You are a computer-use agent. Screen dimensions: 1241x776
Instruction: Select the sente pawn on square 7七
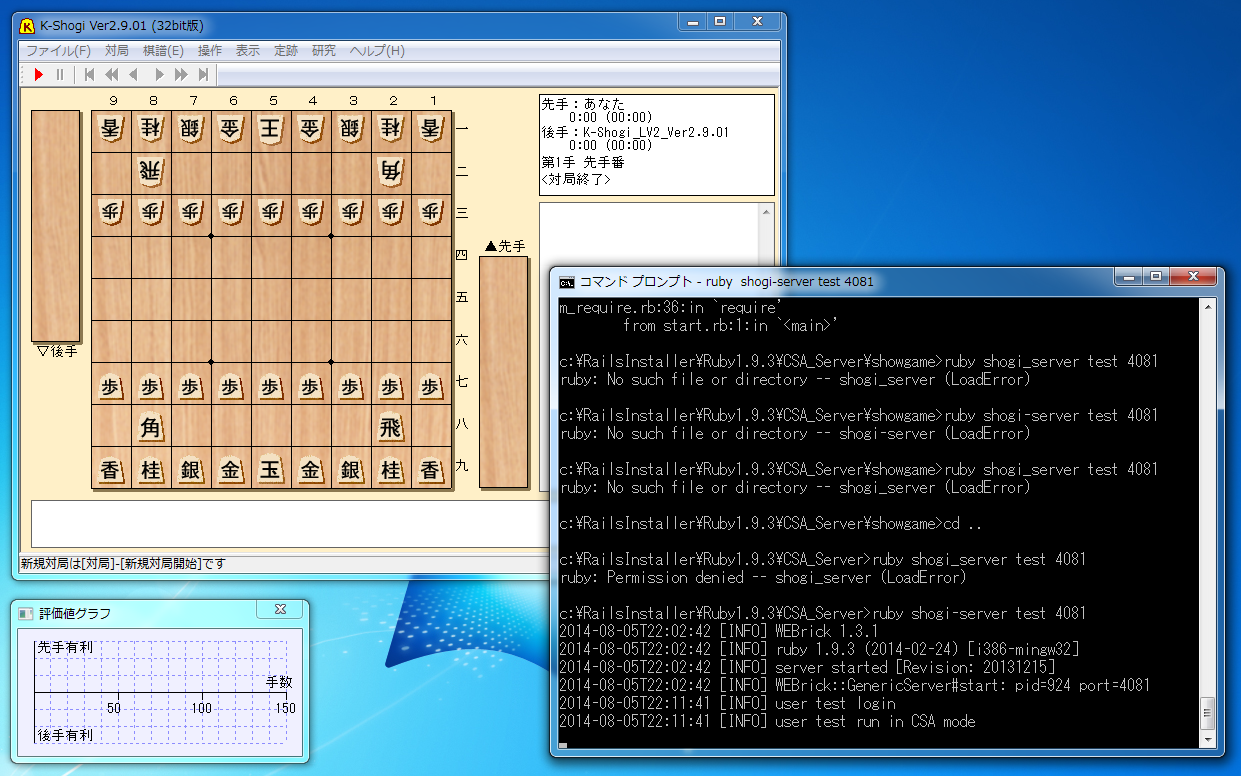[x=191, y=385]
